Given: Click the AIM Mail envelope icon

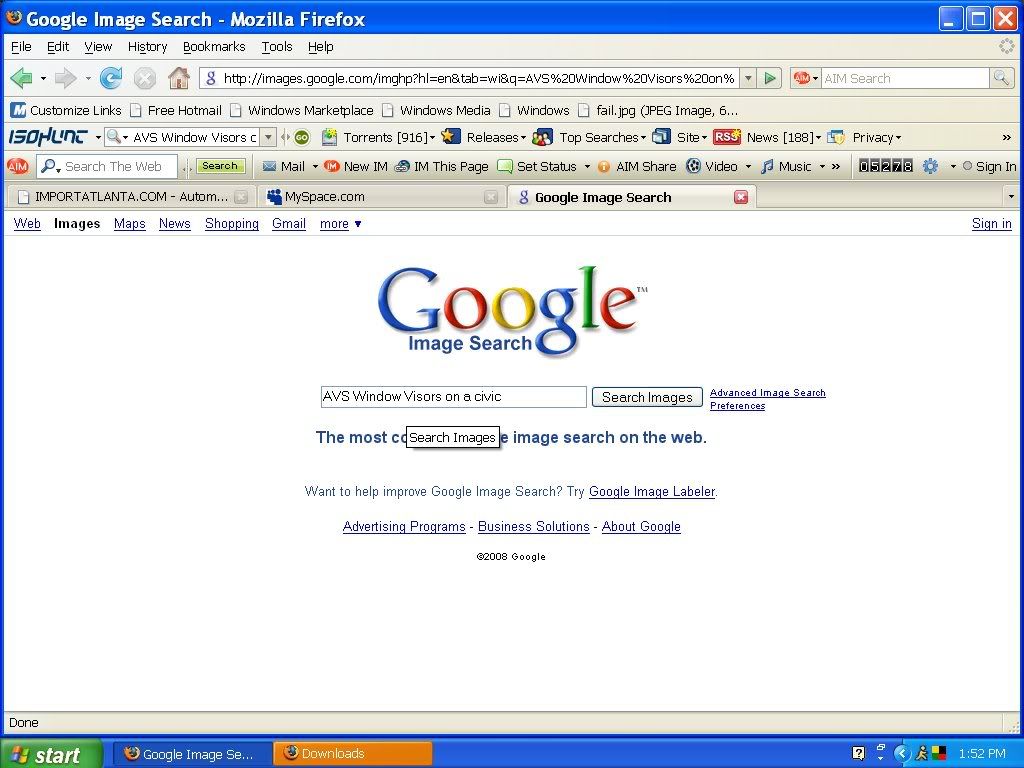Looking at the screenshot, I should (x=270, y=167).
